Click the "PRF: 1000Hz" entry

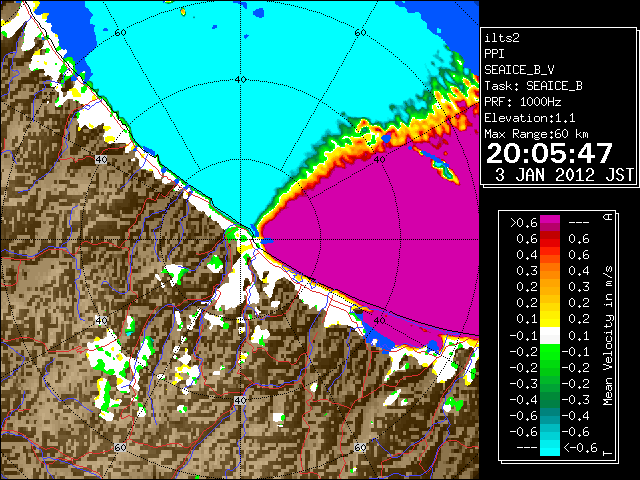(x=522, y=102)
